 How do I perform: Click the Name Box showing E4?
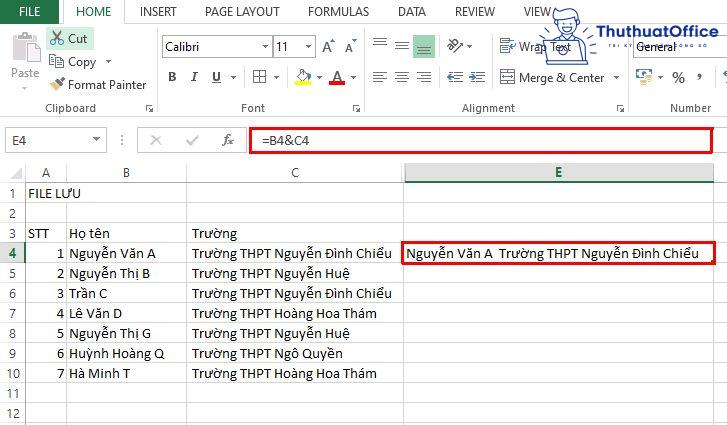[x=48, y=140]
